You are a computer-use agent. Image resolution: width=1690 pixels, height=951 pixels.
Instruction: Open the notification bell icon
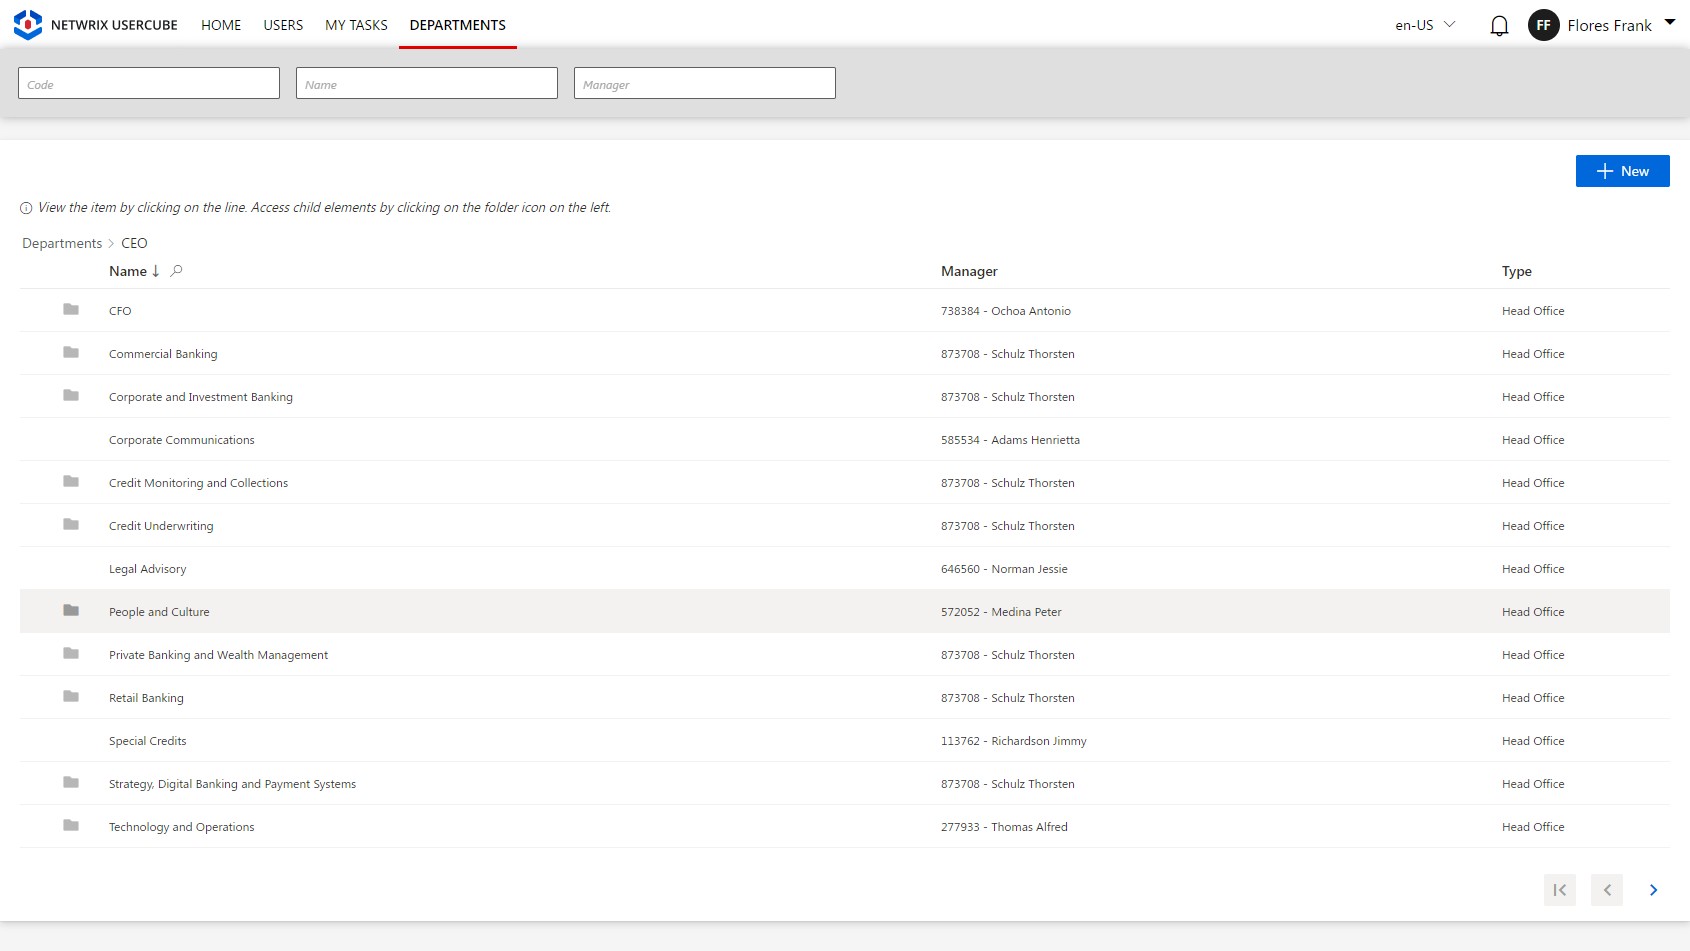1499,25
